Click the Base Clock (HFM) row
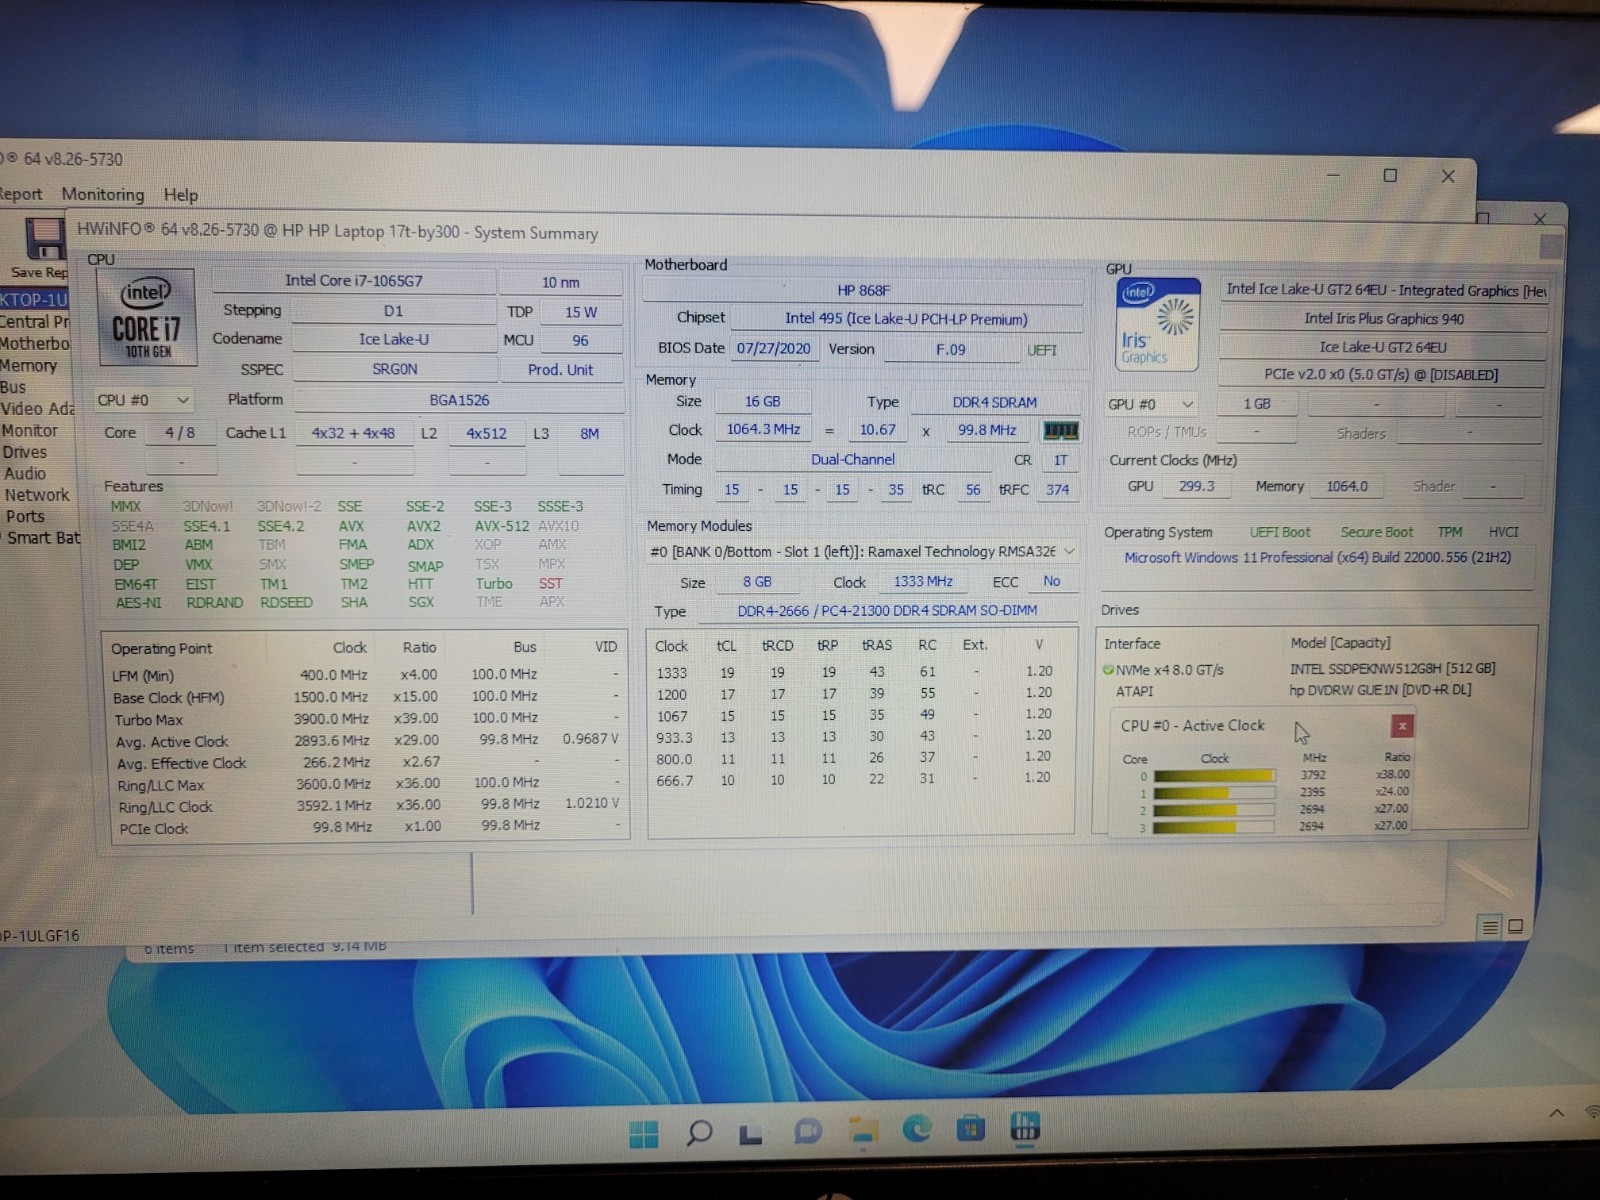The width and height of the screenshot is (1600, 1200). (367, 697)
